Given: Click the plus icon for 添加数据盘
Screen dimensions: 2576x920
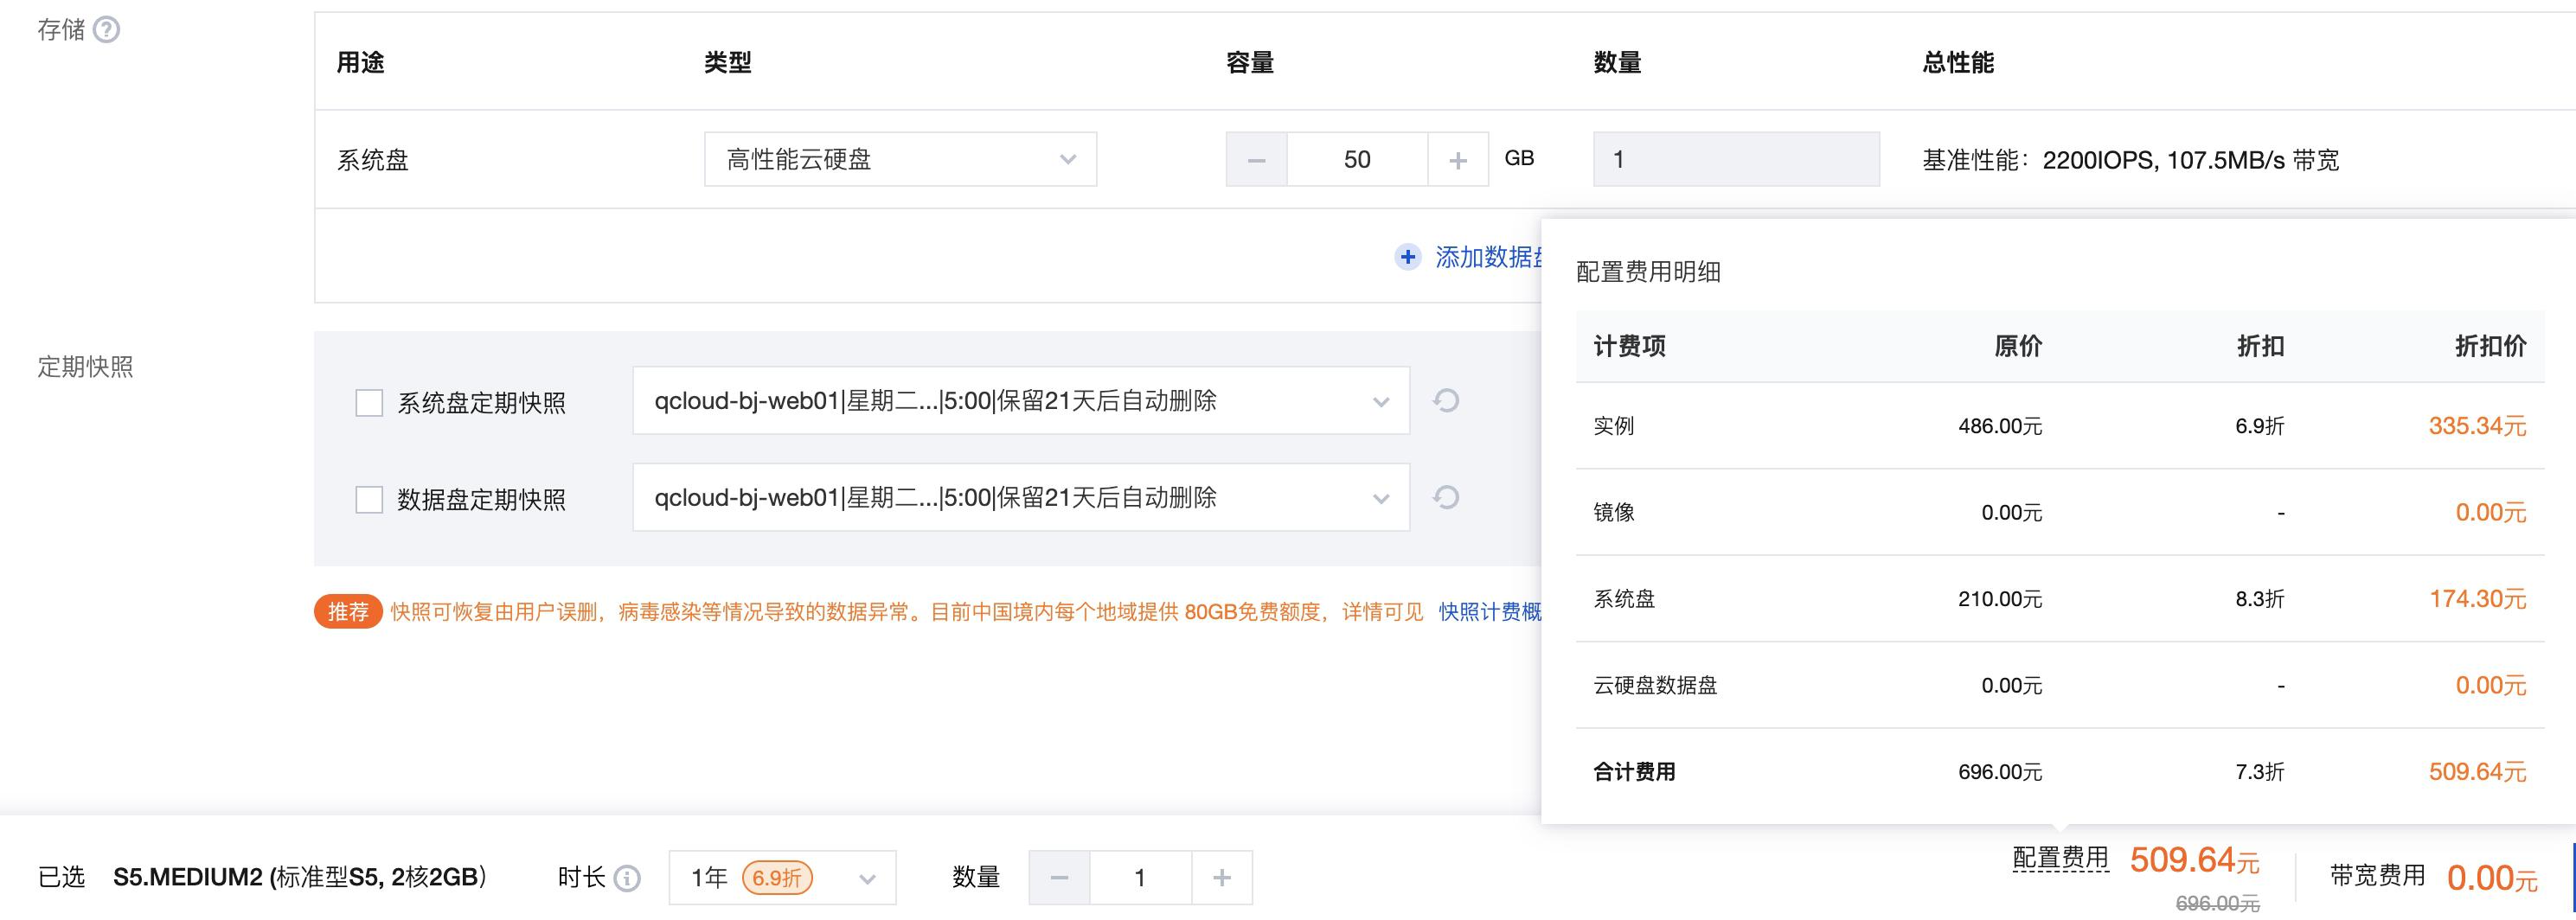Looking at the screenshot, I should (x=1407, y=257).
